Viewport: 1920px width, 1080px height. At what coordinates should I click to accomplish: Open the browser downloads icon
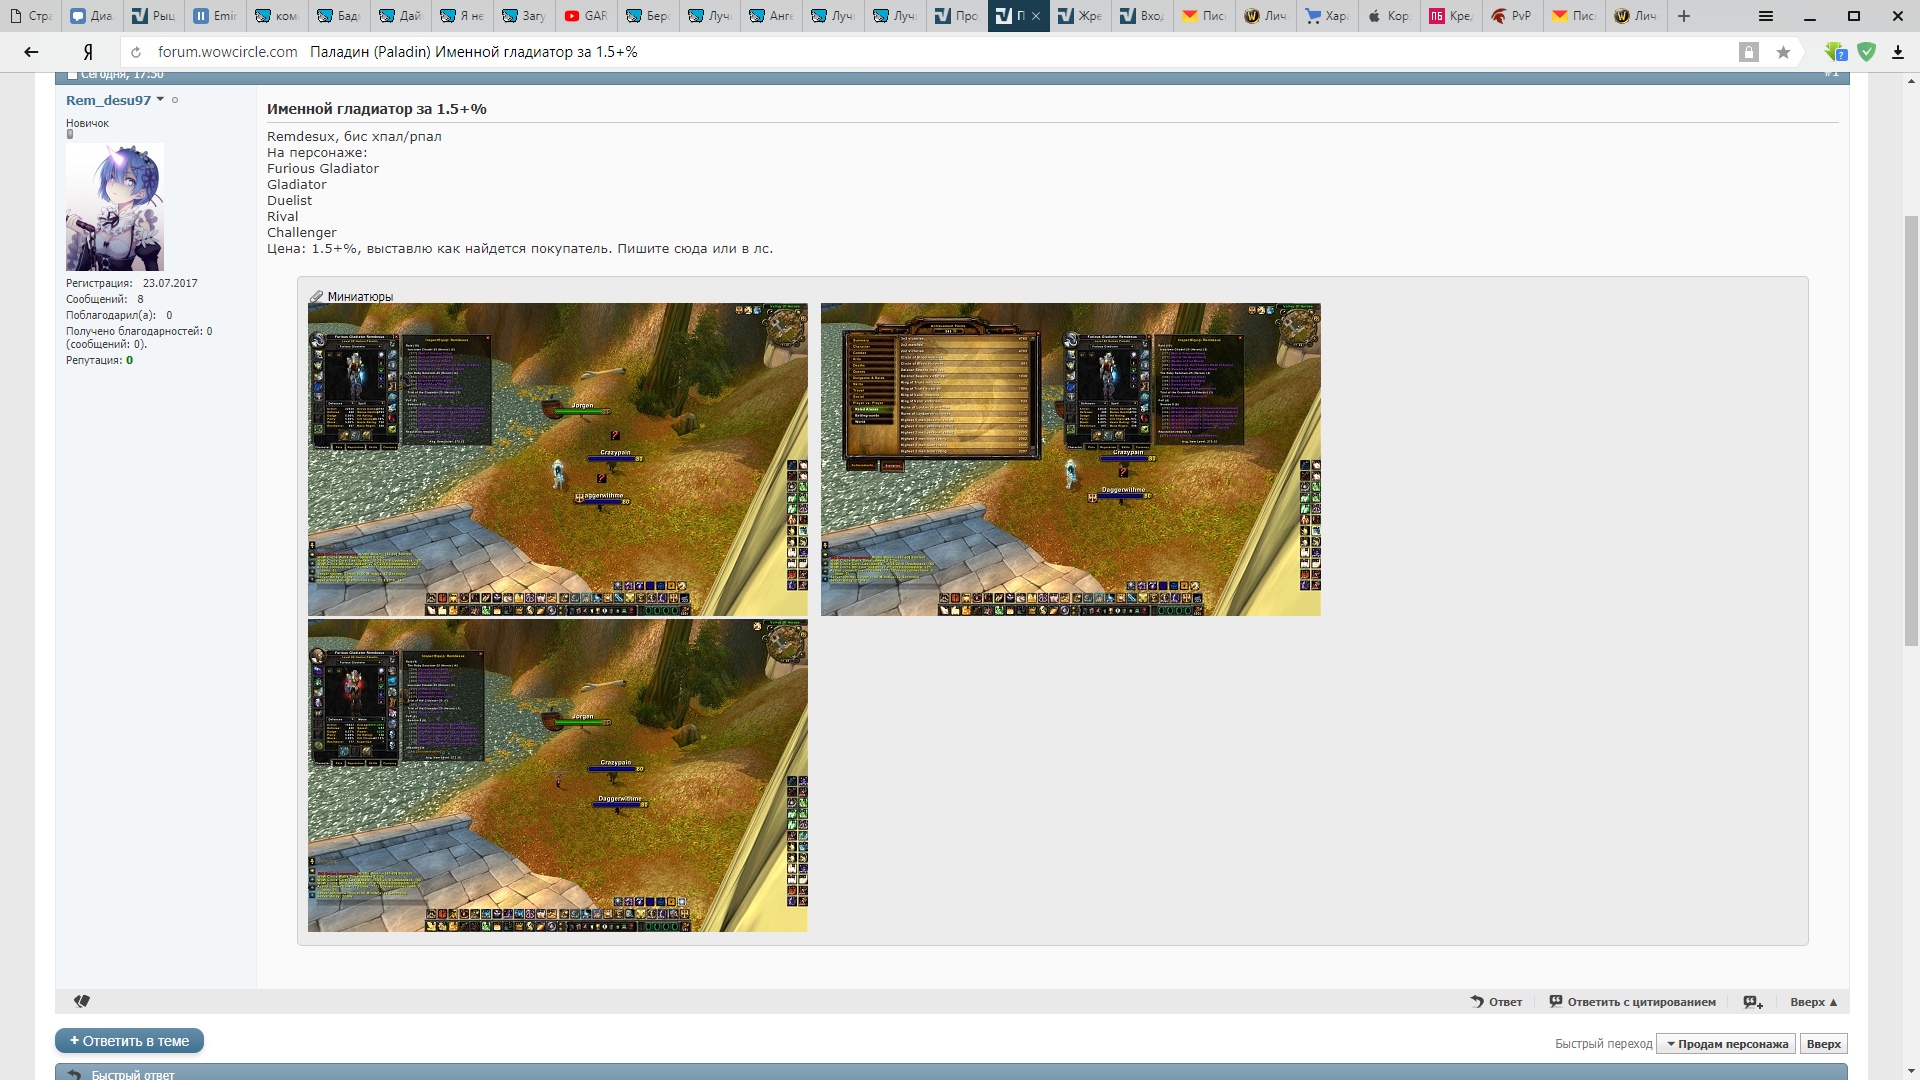1897,52
